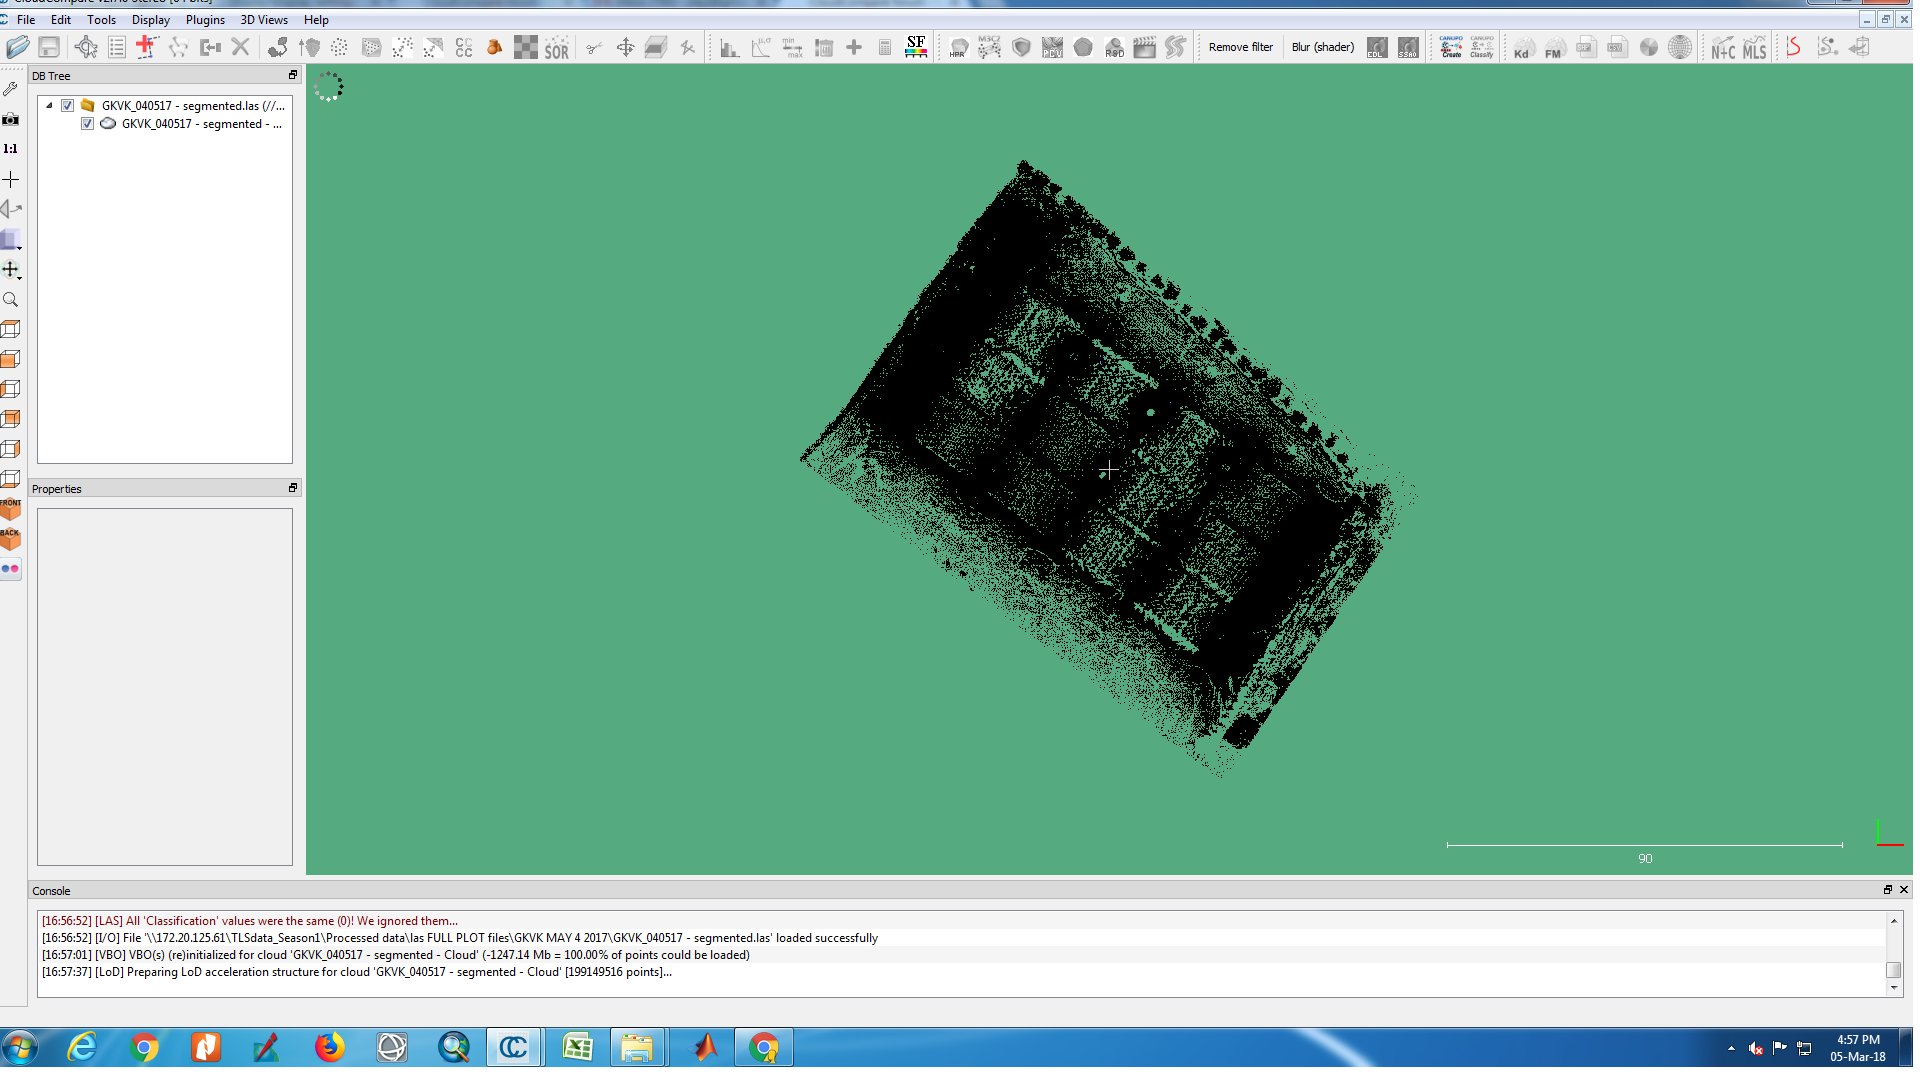1920x1080 pixels.
Task: Click the PCV ambient occlusion icon
Action: pos(1052,47)
